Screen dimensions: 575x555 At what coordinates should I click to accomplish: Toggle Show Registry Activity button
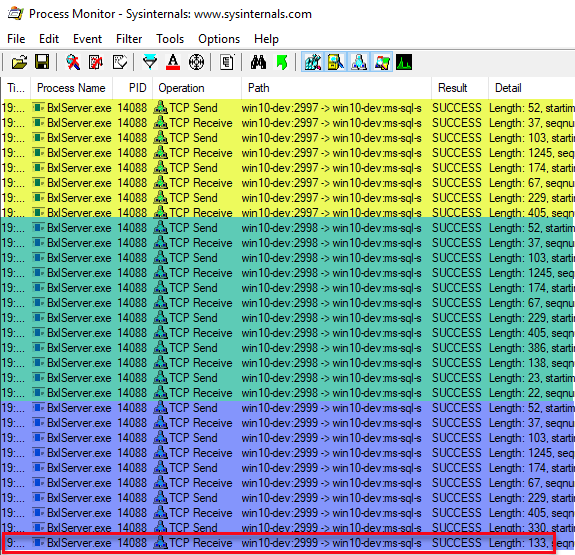coord(312,62)
